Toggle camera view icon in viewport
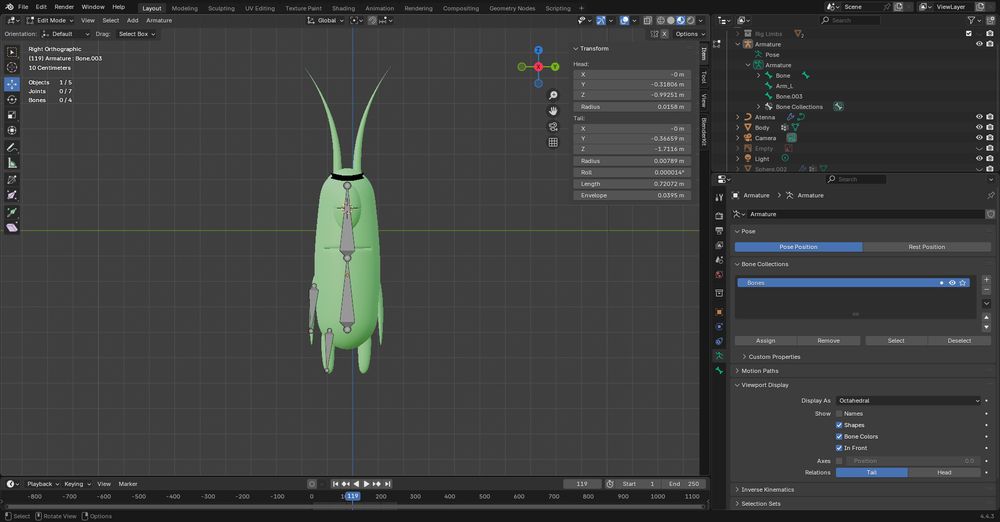Image resolution: width=1000 pixels, height=522 pixels. pyautogui.click(x=553, y=126)
